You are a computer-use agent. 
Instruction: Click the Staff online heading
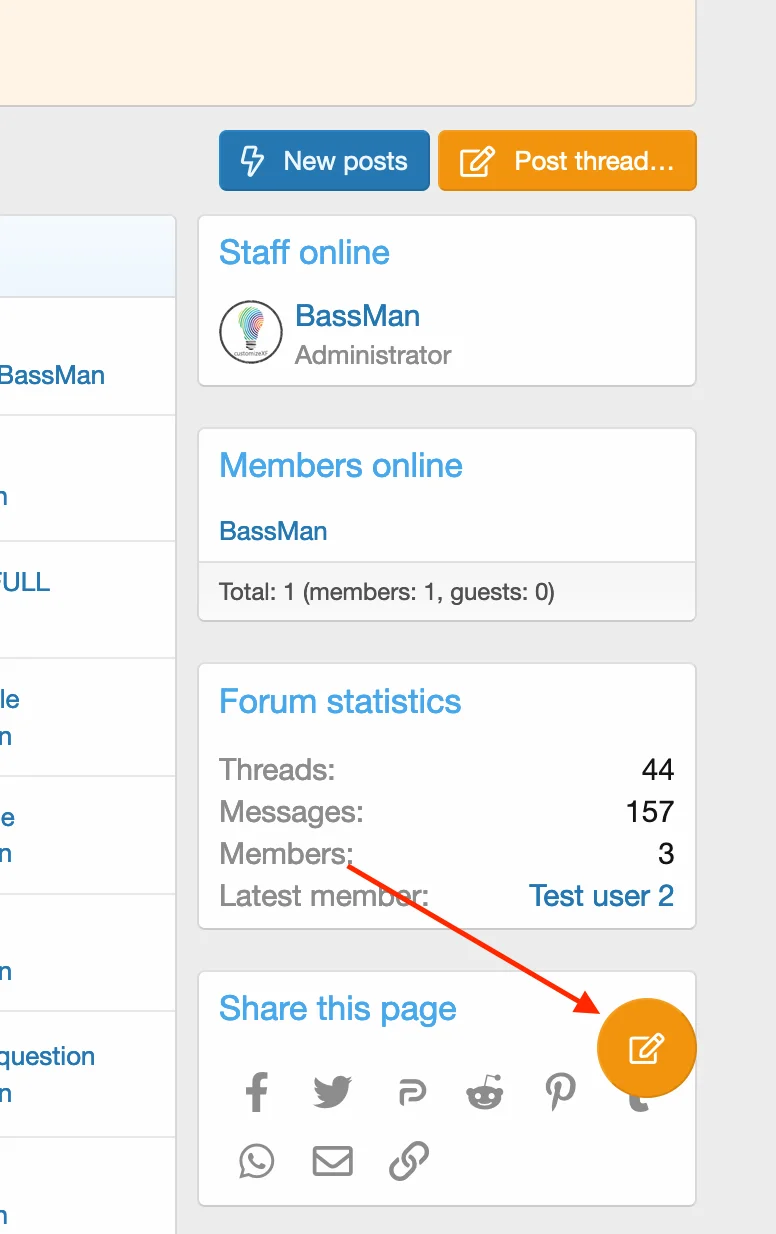(304, 252)
